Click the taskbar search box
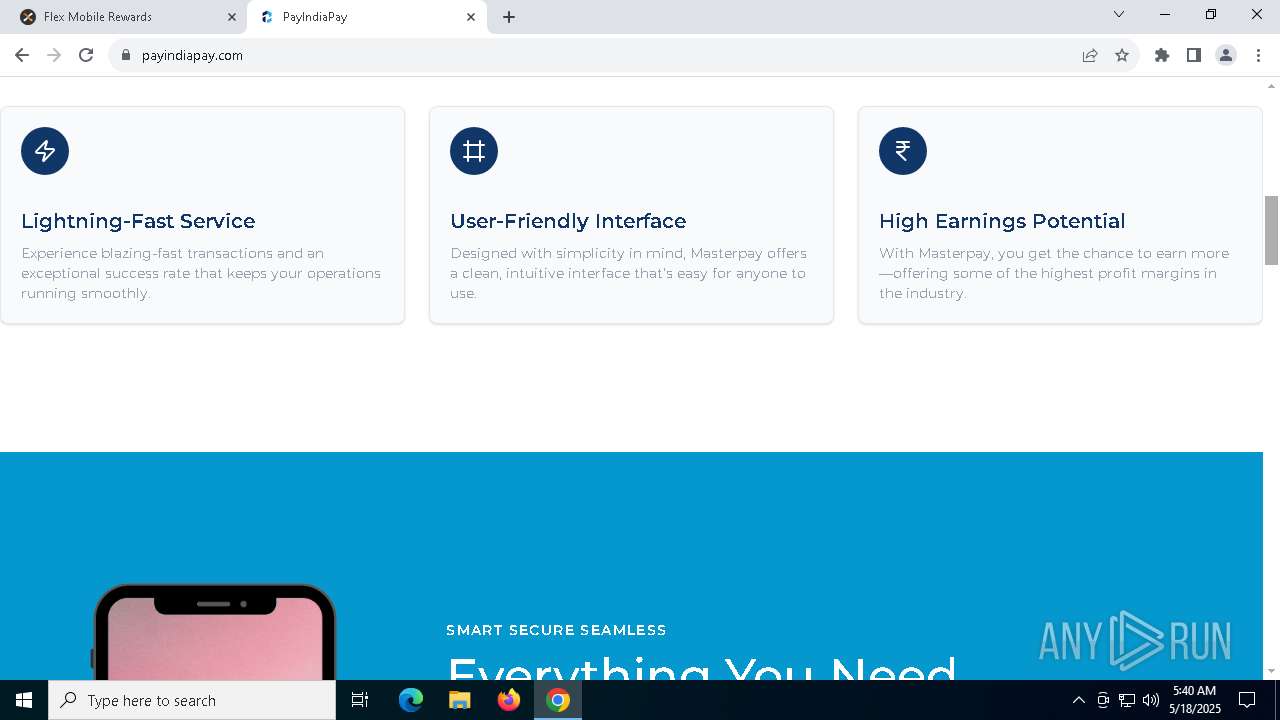This screenshot has height=720, width=1280. 192,700
